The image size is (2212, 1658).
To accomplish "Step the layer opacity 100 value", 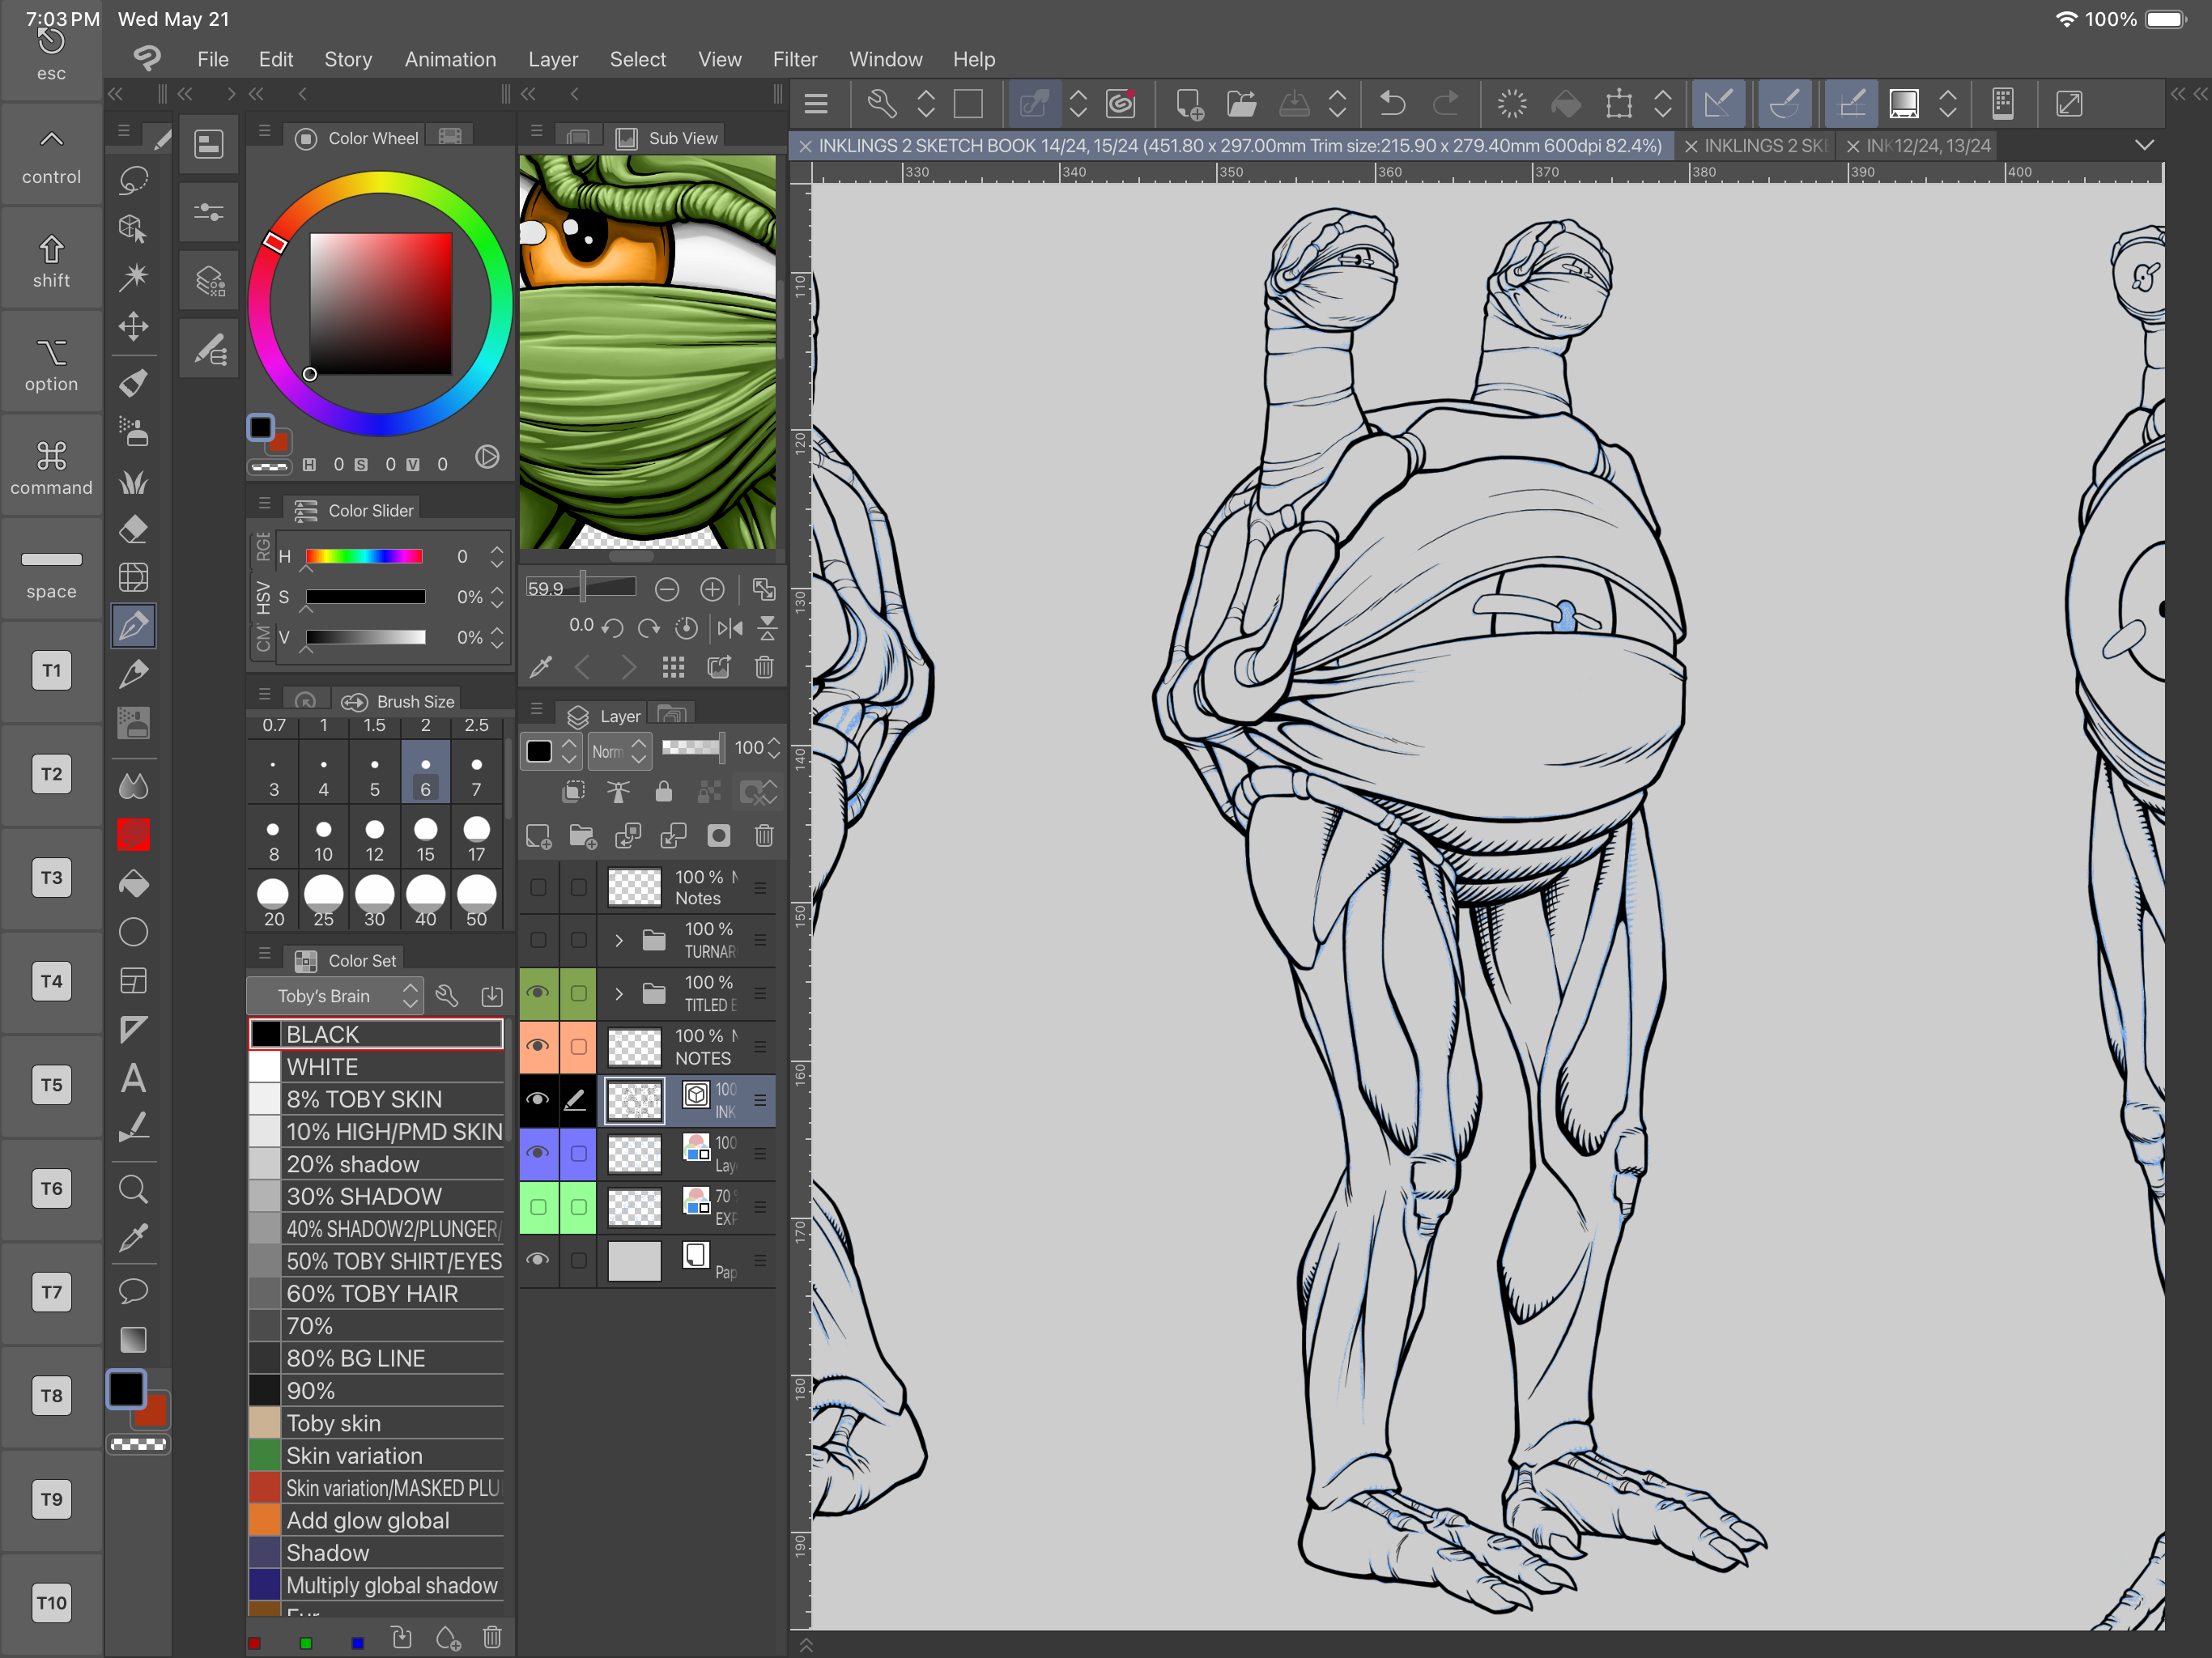I will (774, 748).
